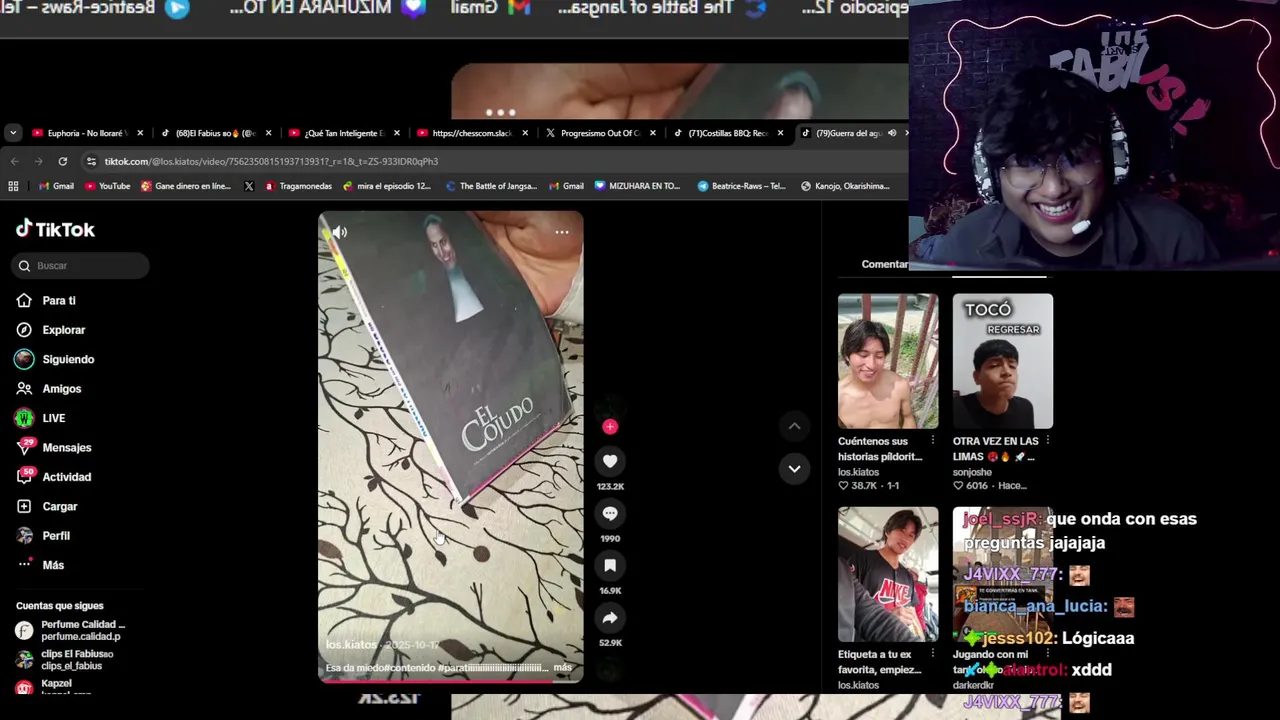The width and height of the screenshot is (1280, 720).
Task: Open options for 'Etiqueta a tu ex' video
Action: (933, 654)
